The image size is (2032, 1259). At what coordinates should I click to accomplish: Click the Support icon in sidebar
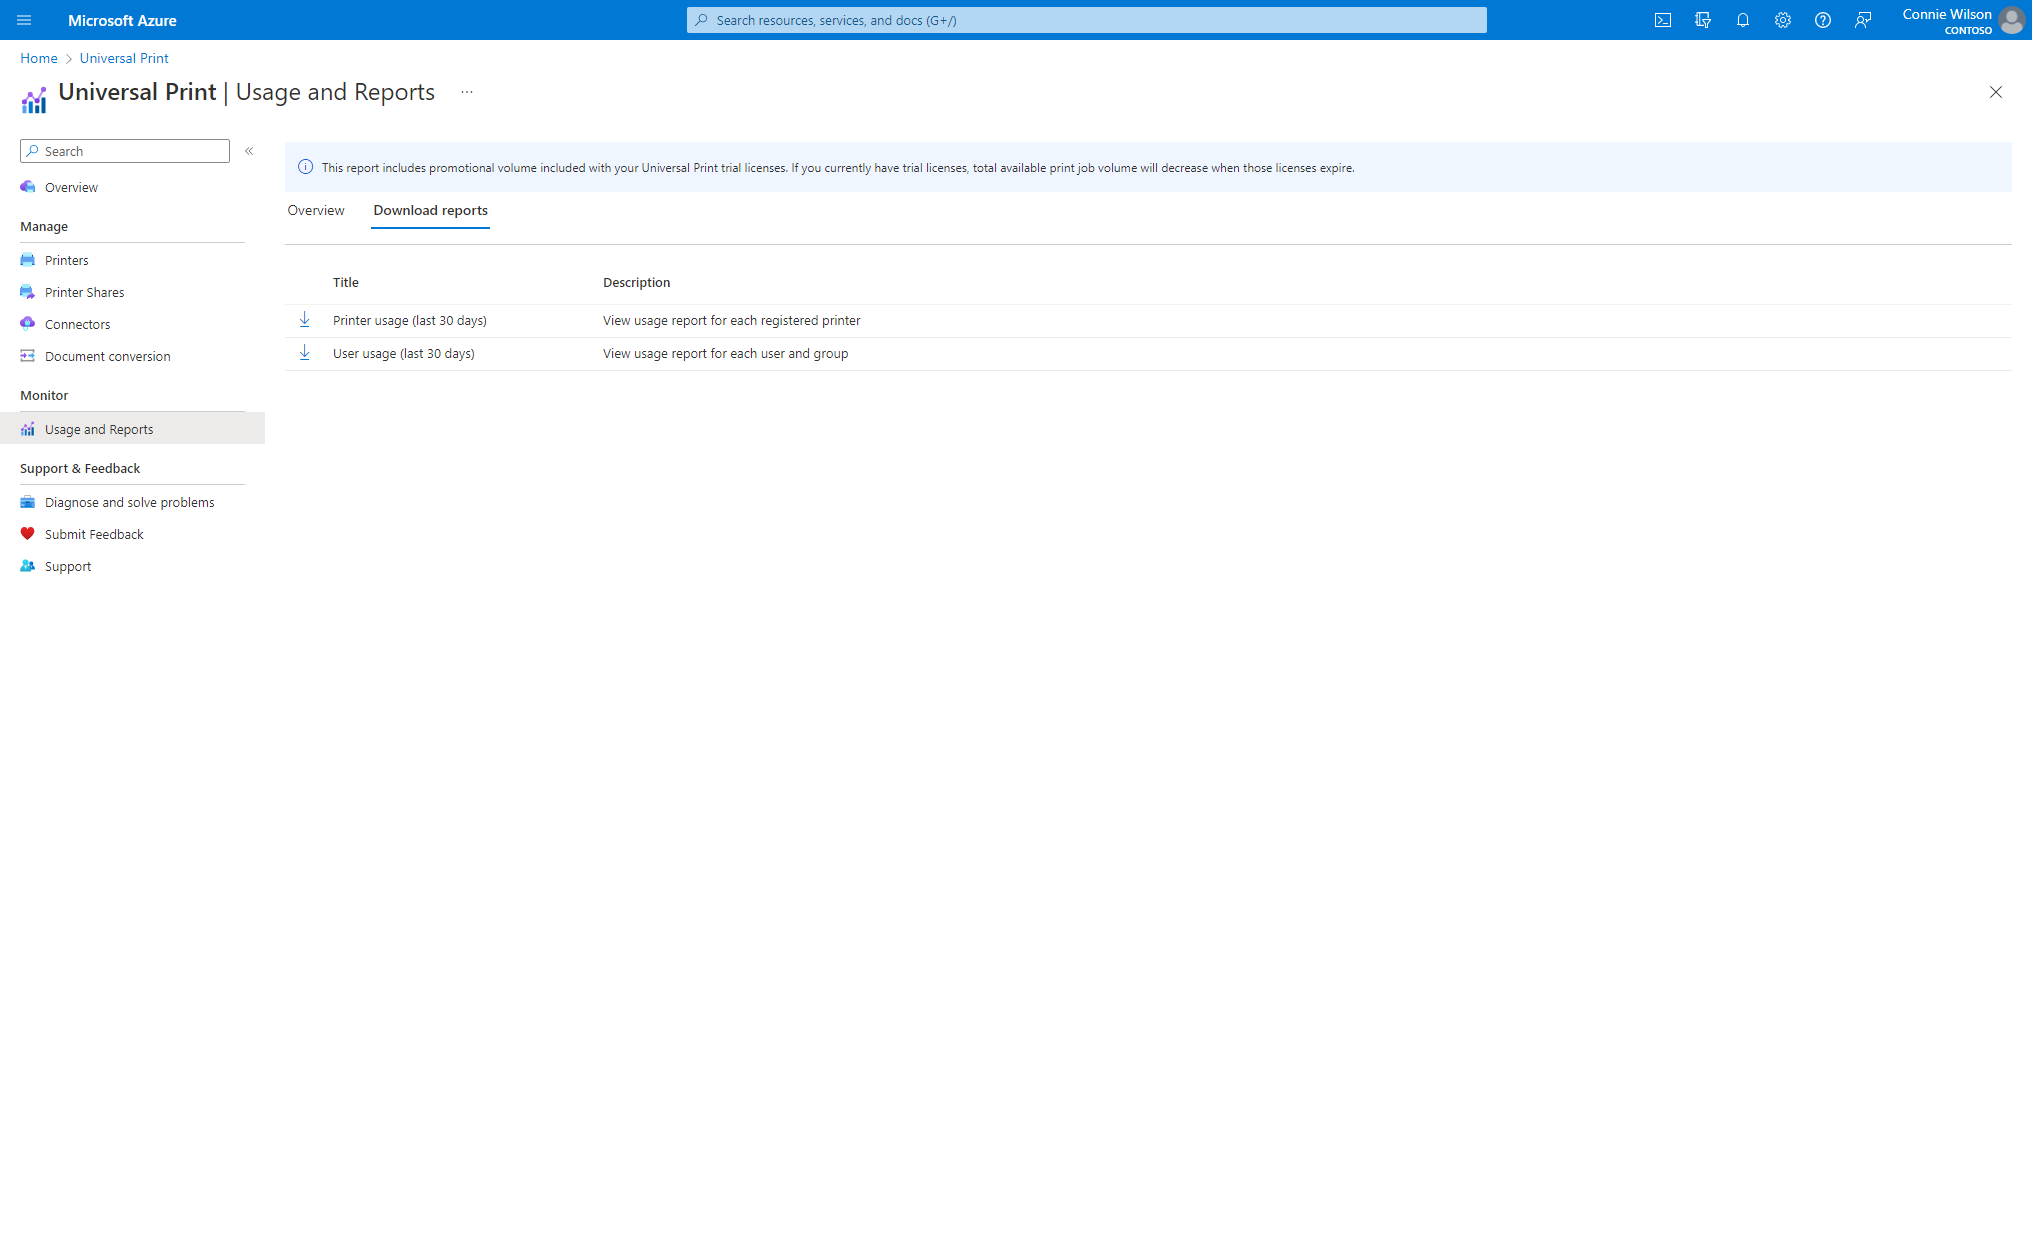(x=29, y=565)
